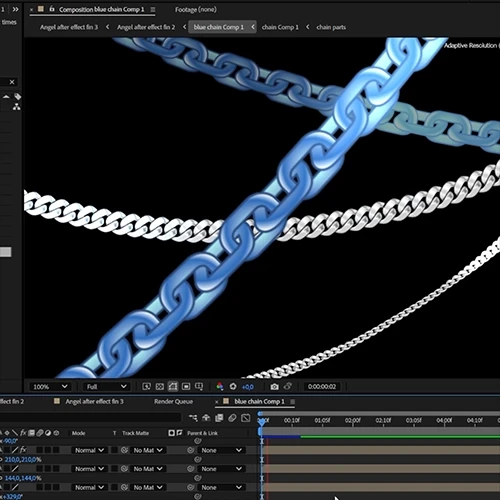Screen dimensions: 500x500
Task: Click the reset exposure icon
Action: (x=233, y=387)
